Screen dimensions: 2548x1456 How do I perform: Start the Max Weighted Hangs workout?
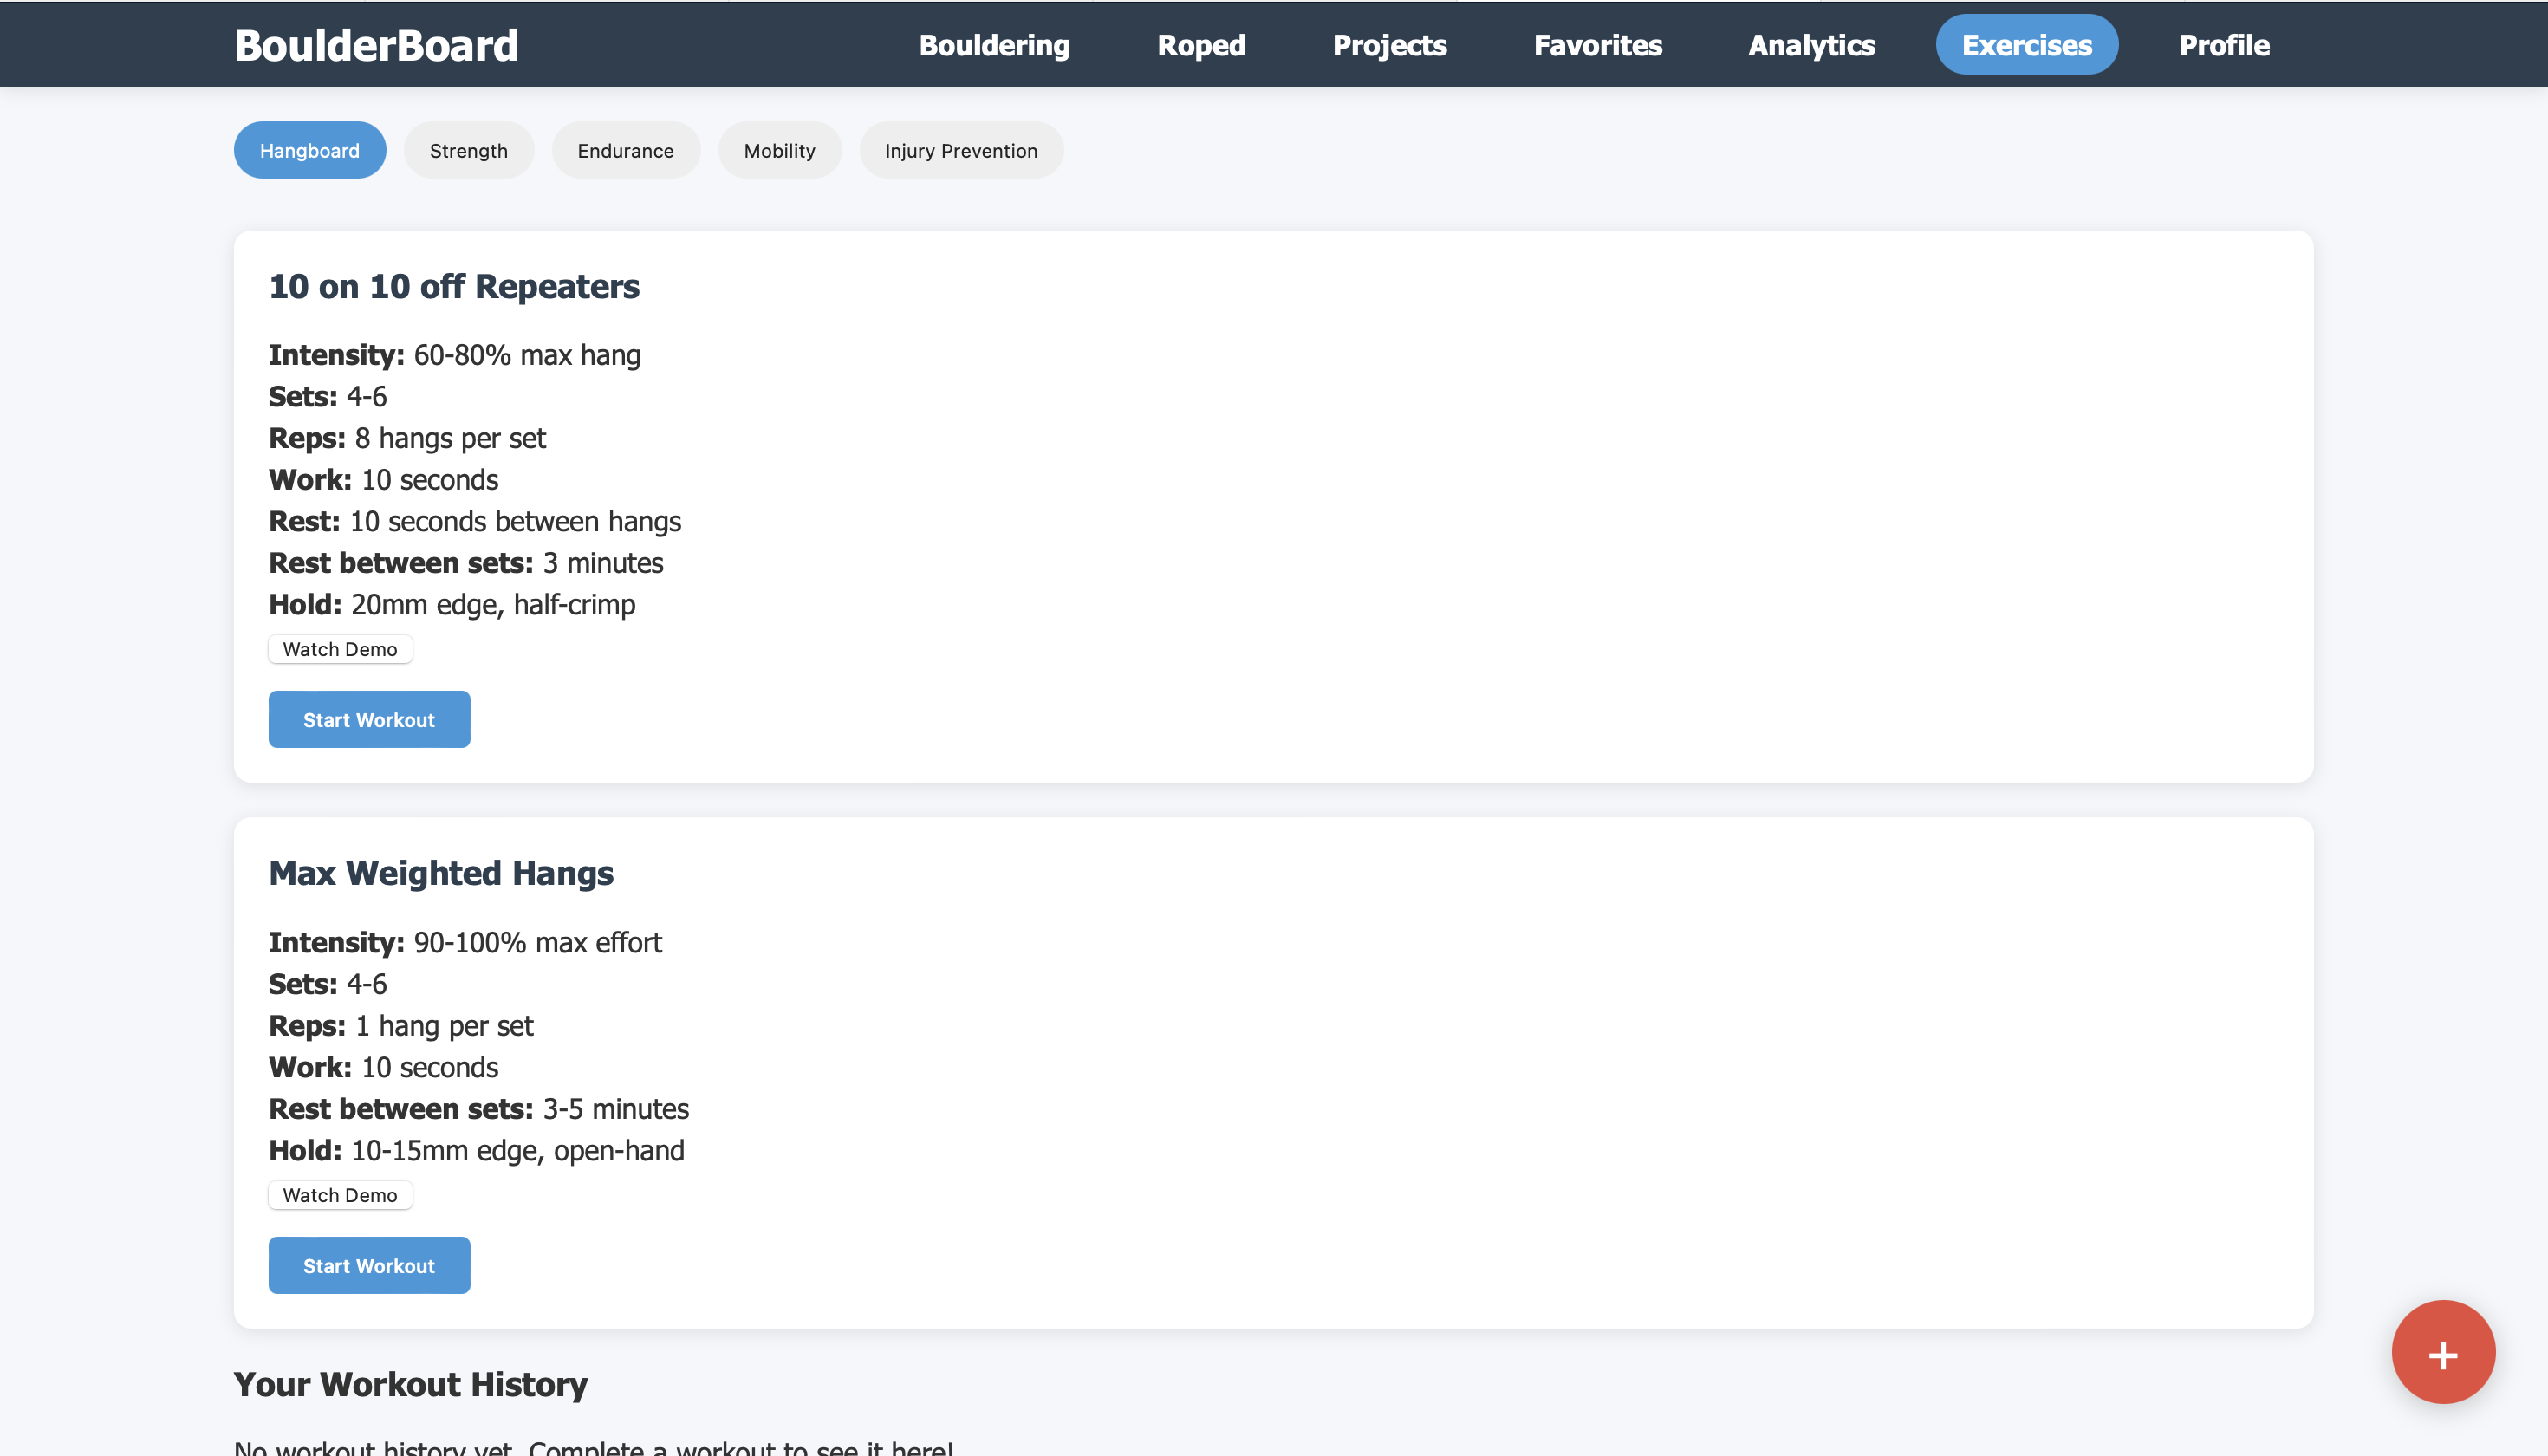coord(369,1266)
